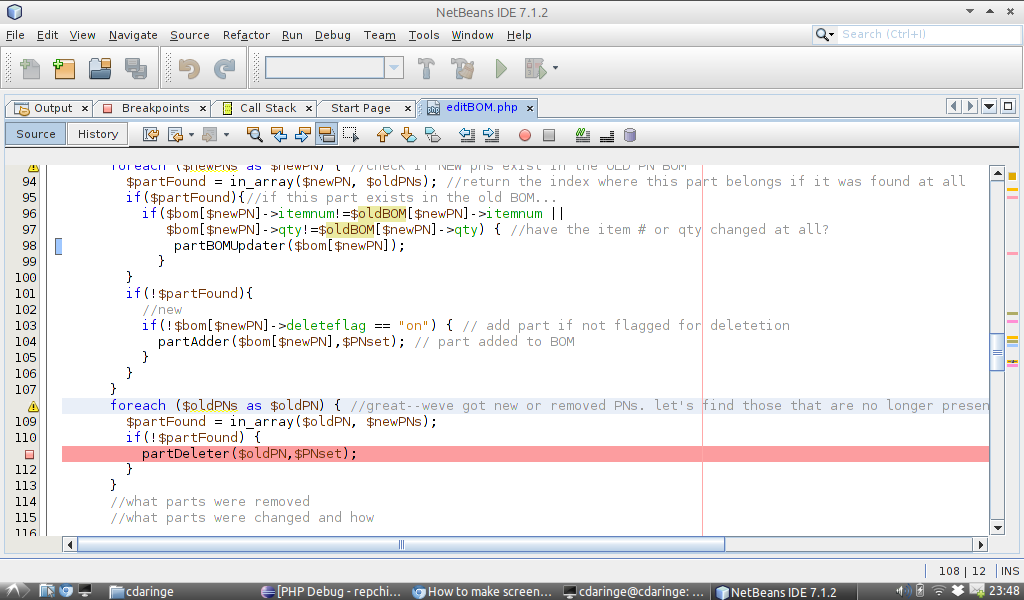Click the Open Project toolbar icon

[x=100, y=68]
